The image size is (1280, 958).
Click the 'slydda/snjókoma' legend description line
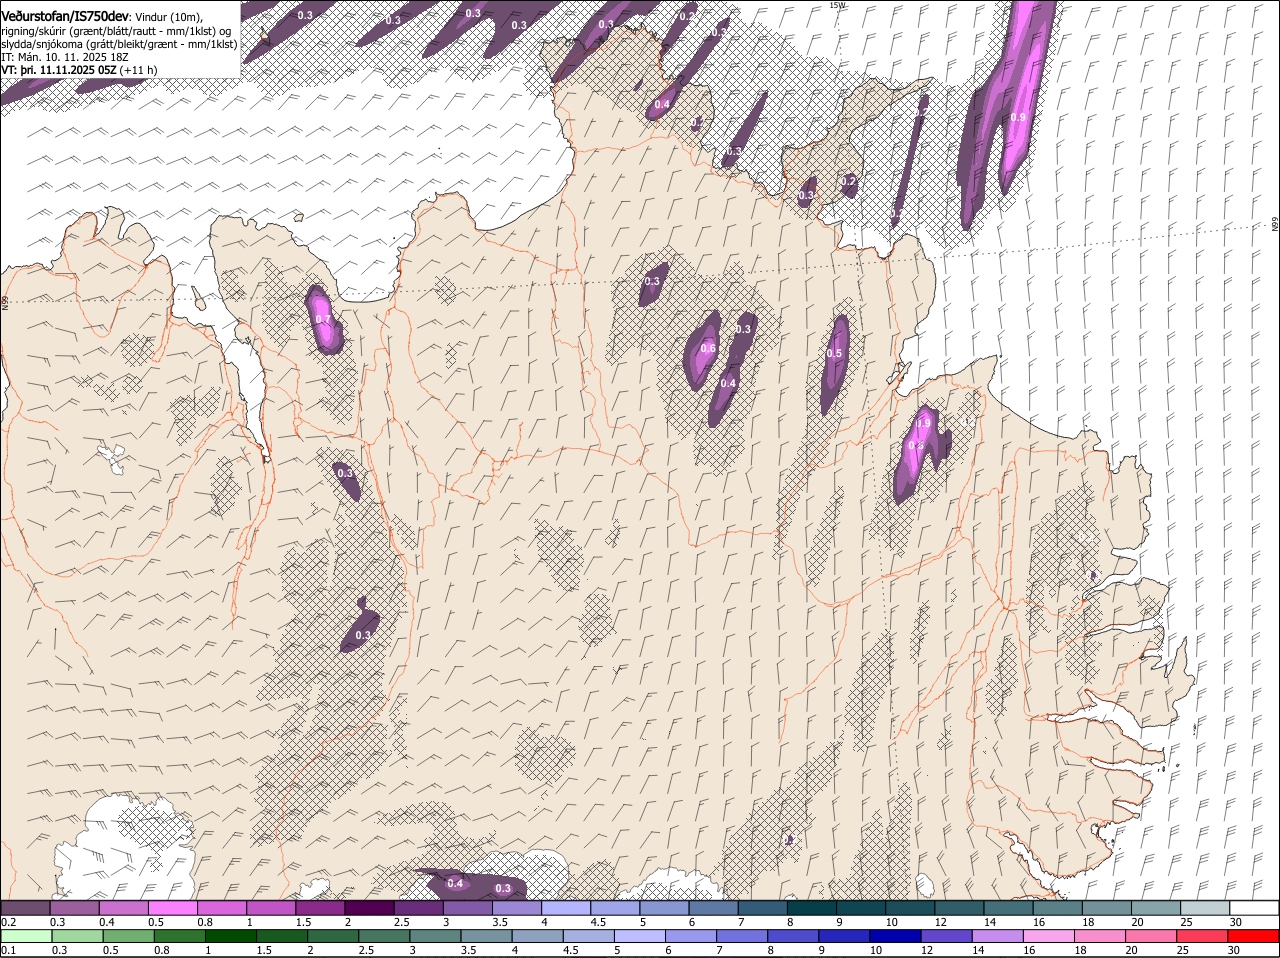coord(119,44)
